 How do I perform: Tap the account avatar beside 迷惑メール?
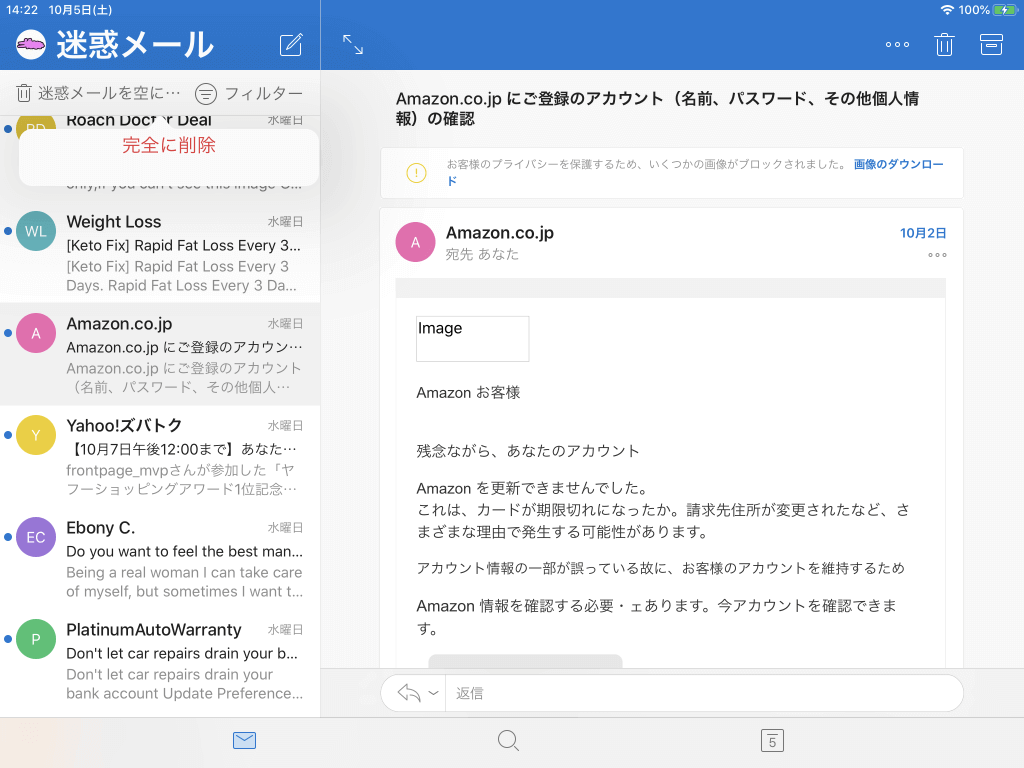(31, 45)
